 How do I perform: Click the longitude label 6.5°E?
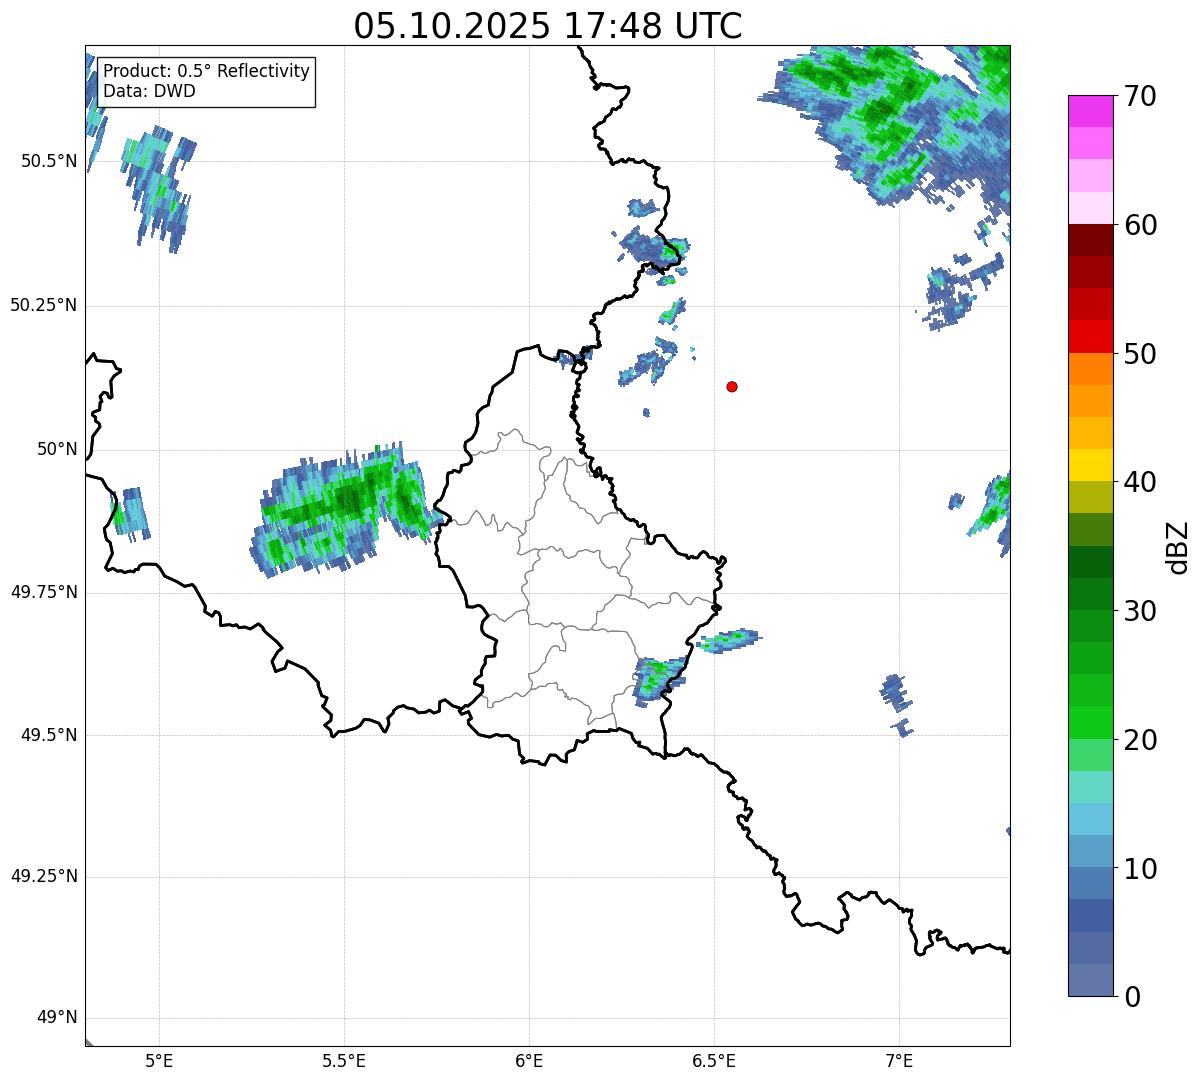(714, 1061)
